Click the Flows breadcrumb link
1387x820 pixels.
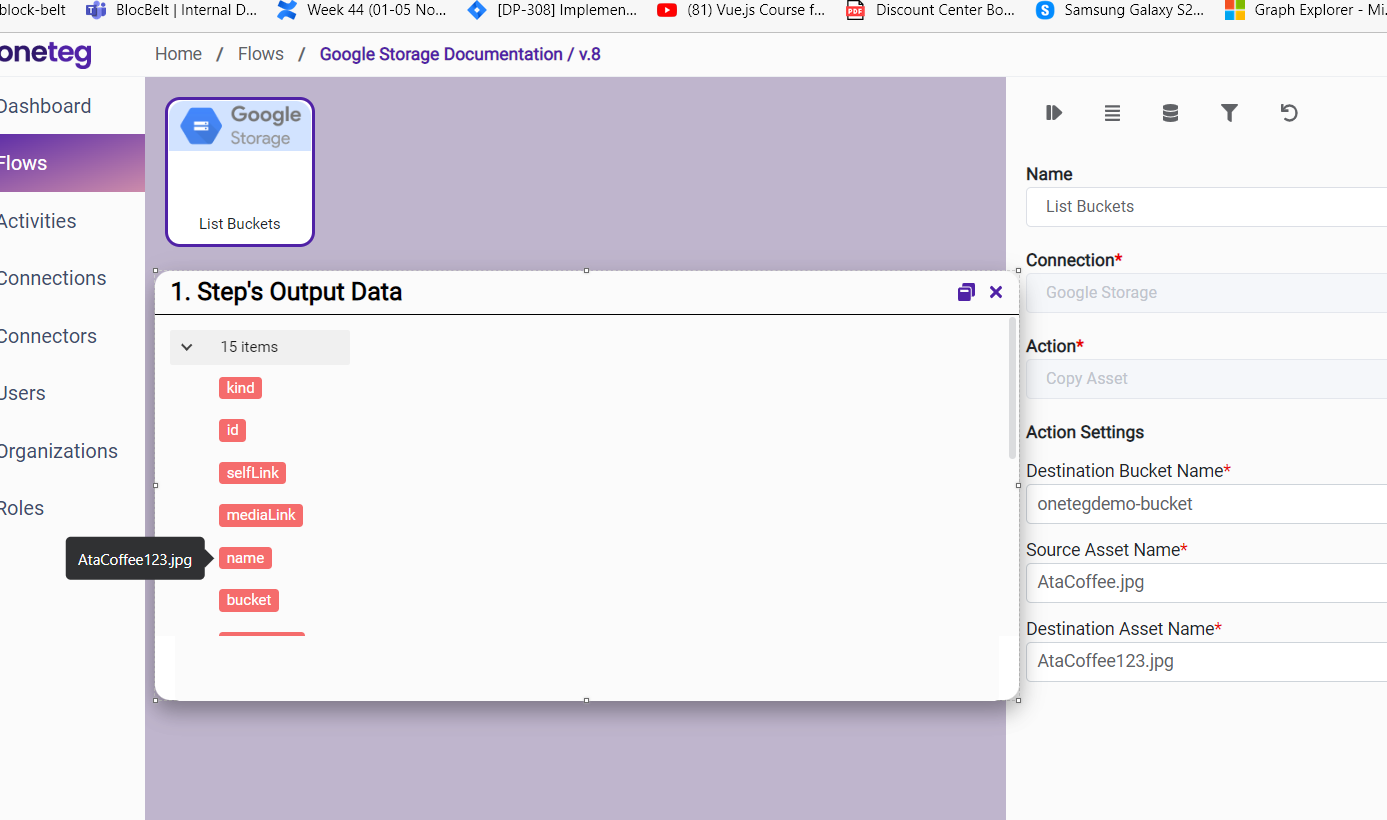coord(261,54)
